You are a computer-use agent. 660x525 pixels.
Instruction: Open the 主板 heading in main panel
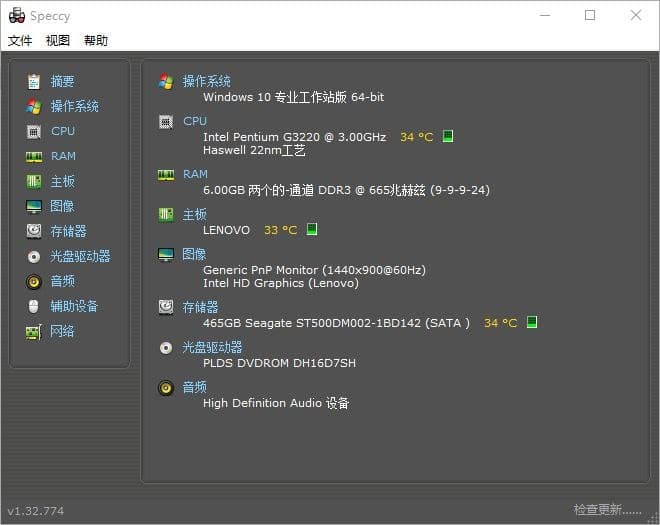[x=194, y=214]
